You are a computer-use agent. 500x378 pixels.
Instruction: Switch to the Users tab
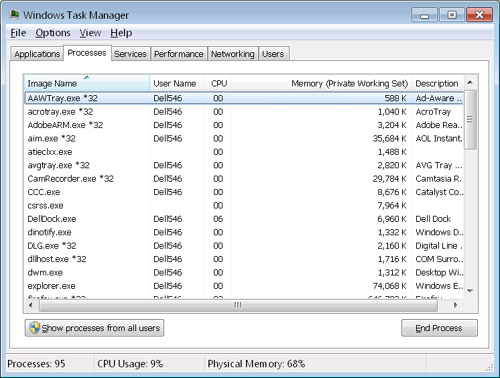coord(273,54)
